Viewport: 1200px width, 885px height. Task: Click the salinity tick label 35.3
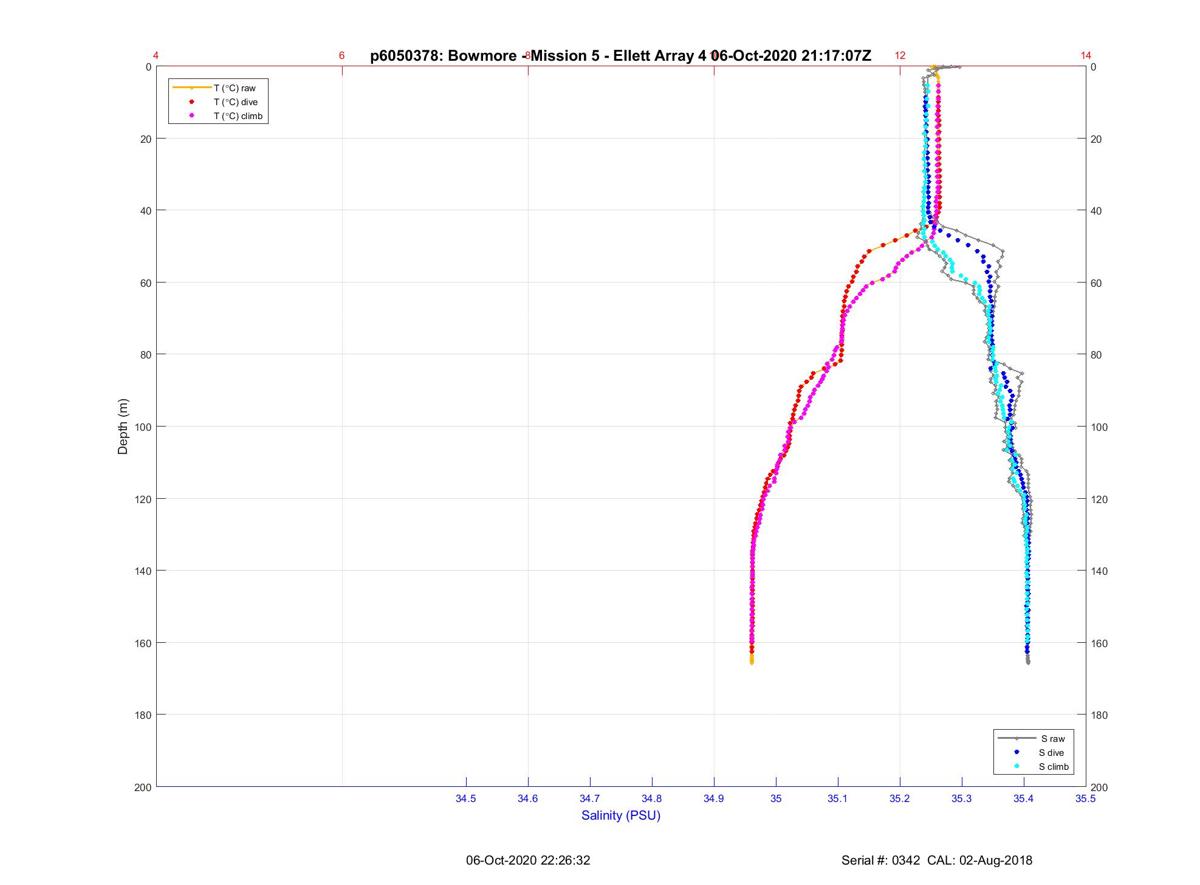pos(962,798)
